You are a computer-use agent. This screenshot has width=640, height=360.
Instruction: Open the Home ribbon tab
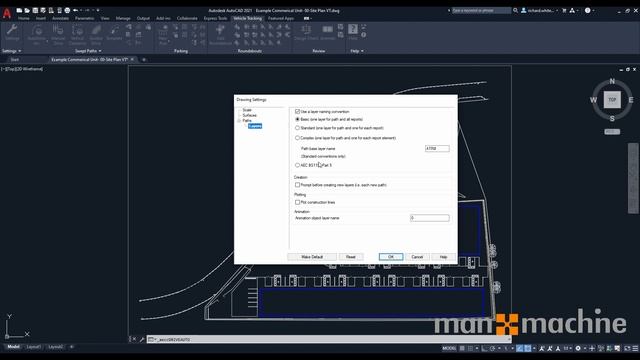pyautogui.click(x=24, y=18)
